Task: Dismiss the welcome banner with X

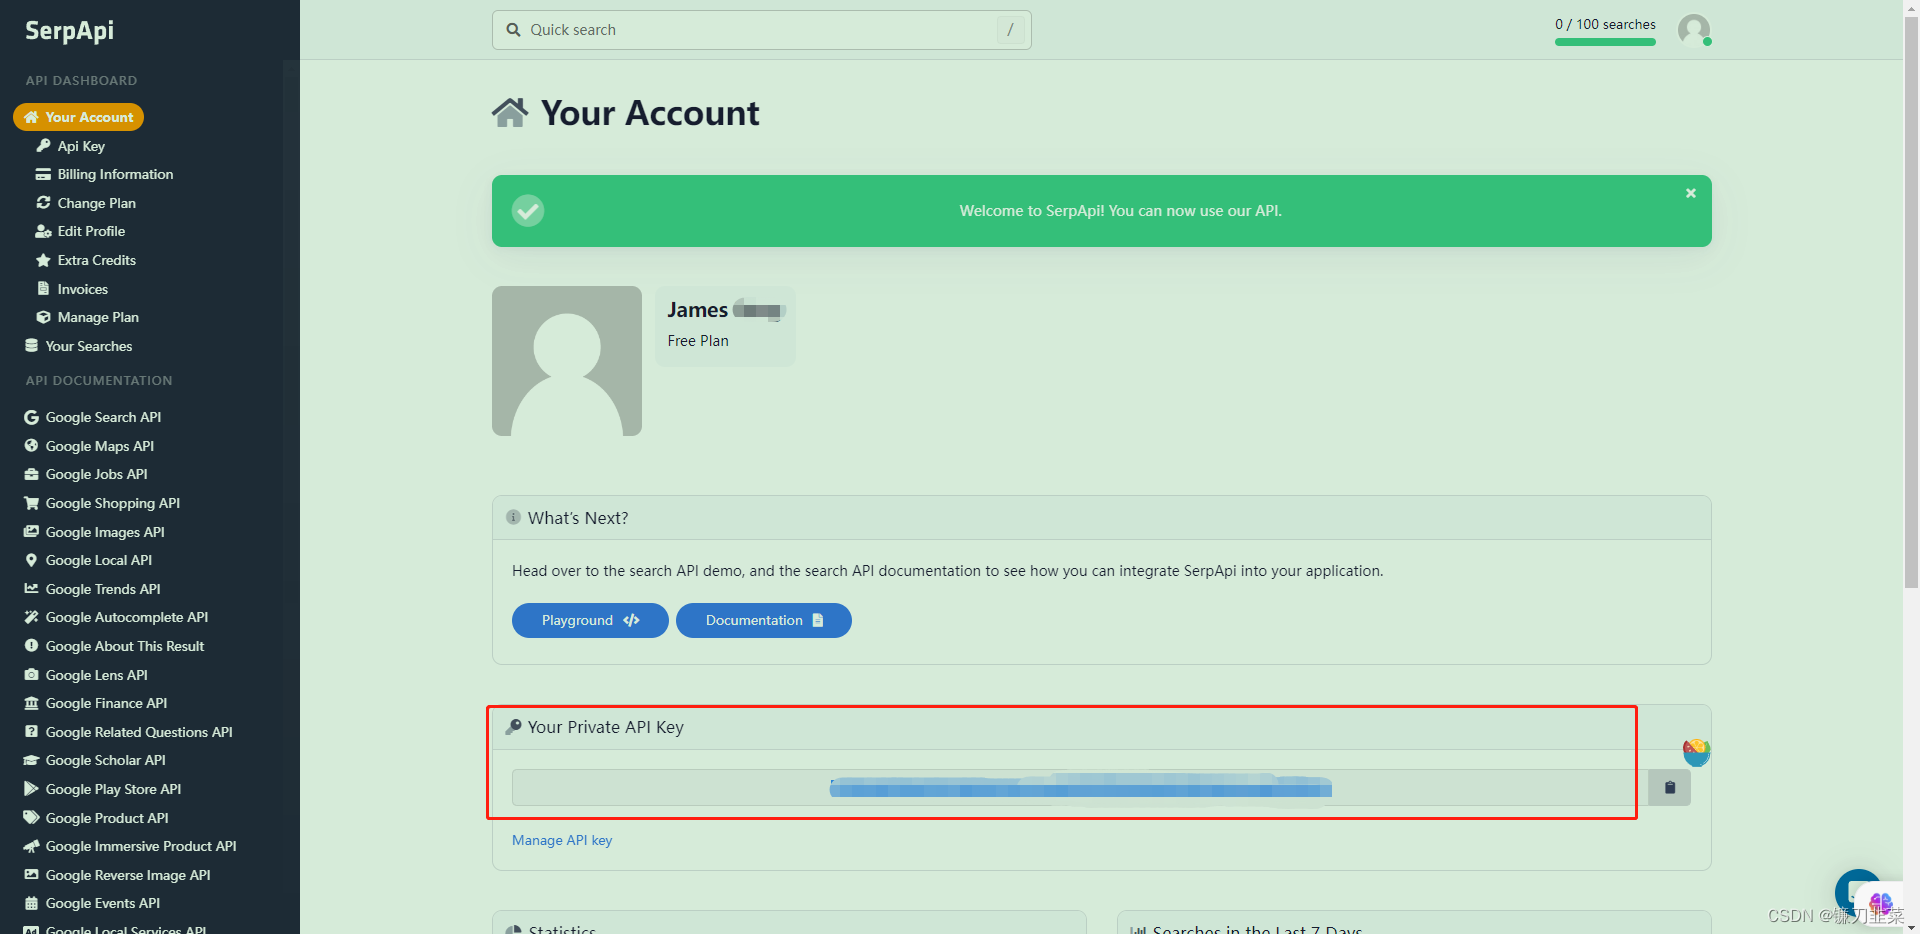Action: (1691, 193)
